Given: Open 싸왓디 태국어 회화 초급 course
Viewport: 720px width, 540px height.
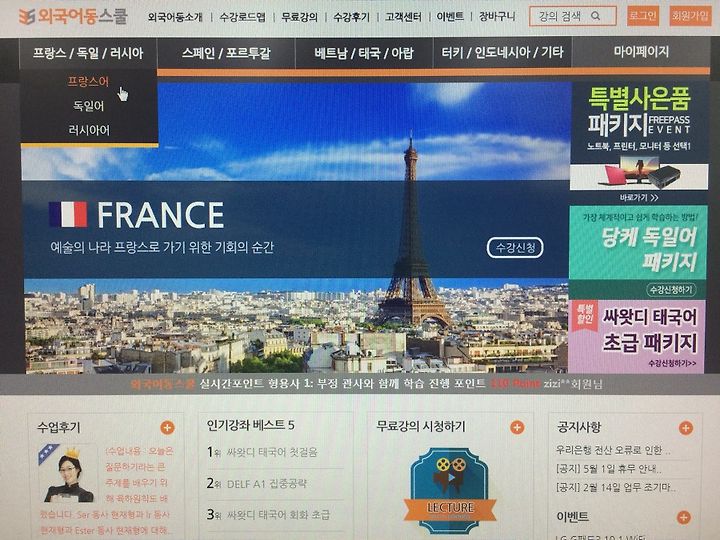Looking at the screenshot, I should click(278, 515).
